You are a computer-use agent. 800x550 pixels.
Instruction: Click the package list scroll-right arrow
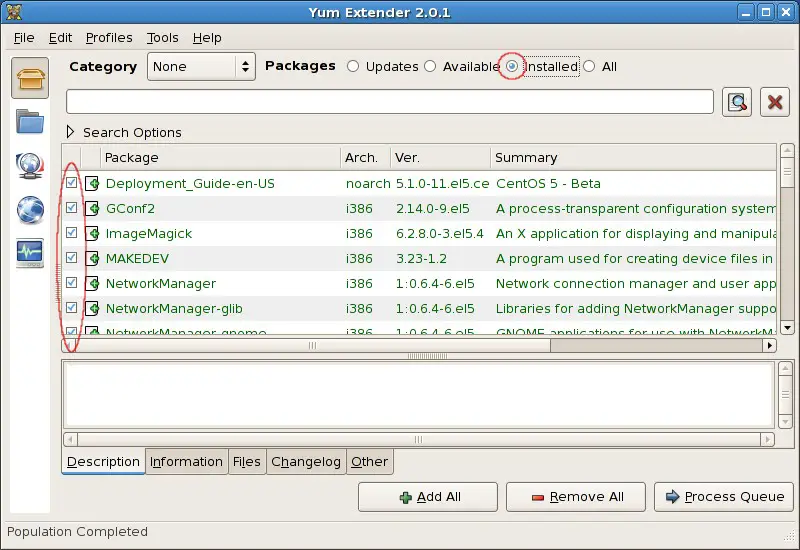coord(769,345)
